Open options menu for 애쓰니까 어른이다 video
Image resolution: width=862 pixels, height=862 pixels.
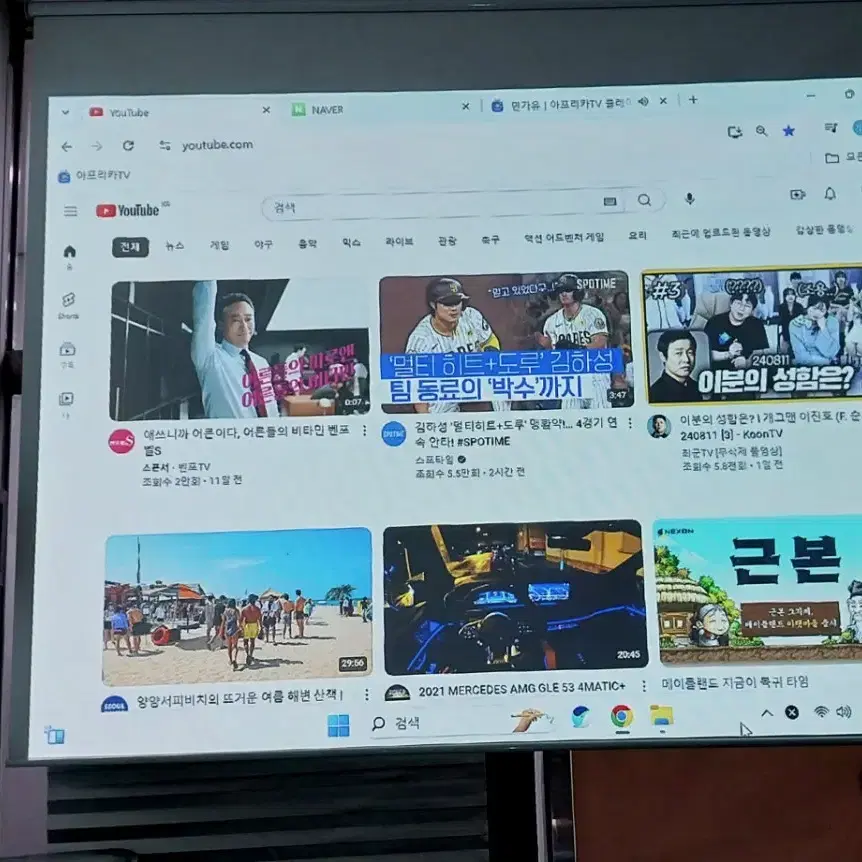(x=364, y=432)
